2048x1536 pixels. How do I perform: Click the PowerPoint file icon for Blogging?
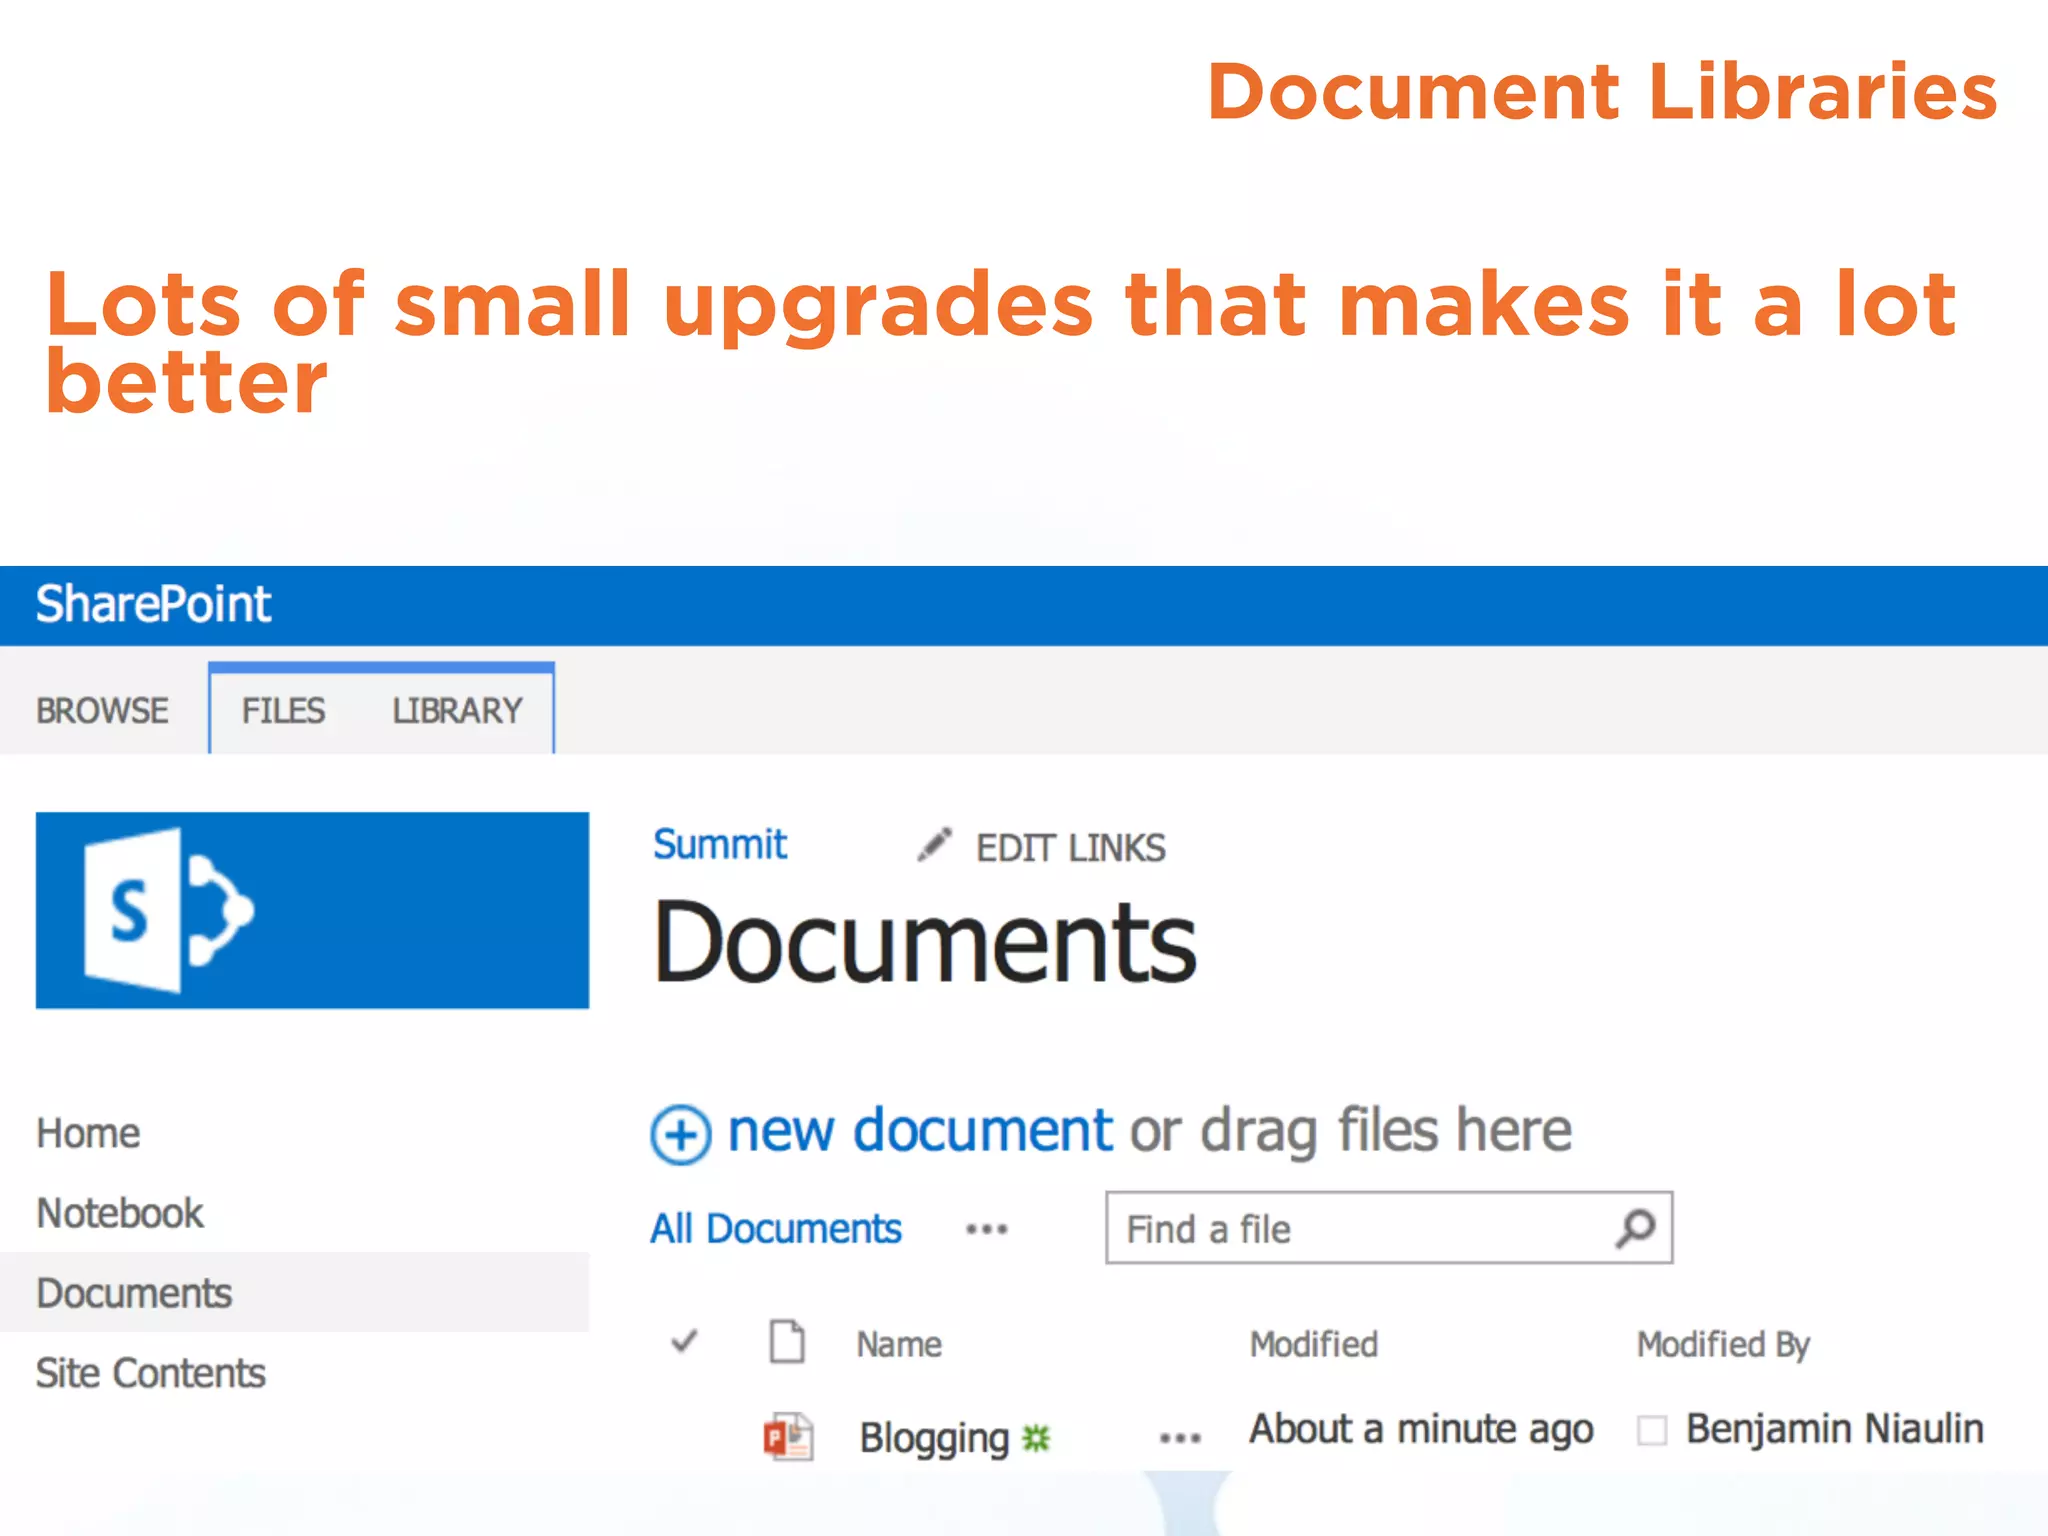pyautogui.click(x=788, y=1437)
